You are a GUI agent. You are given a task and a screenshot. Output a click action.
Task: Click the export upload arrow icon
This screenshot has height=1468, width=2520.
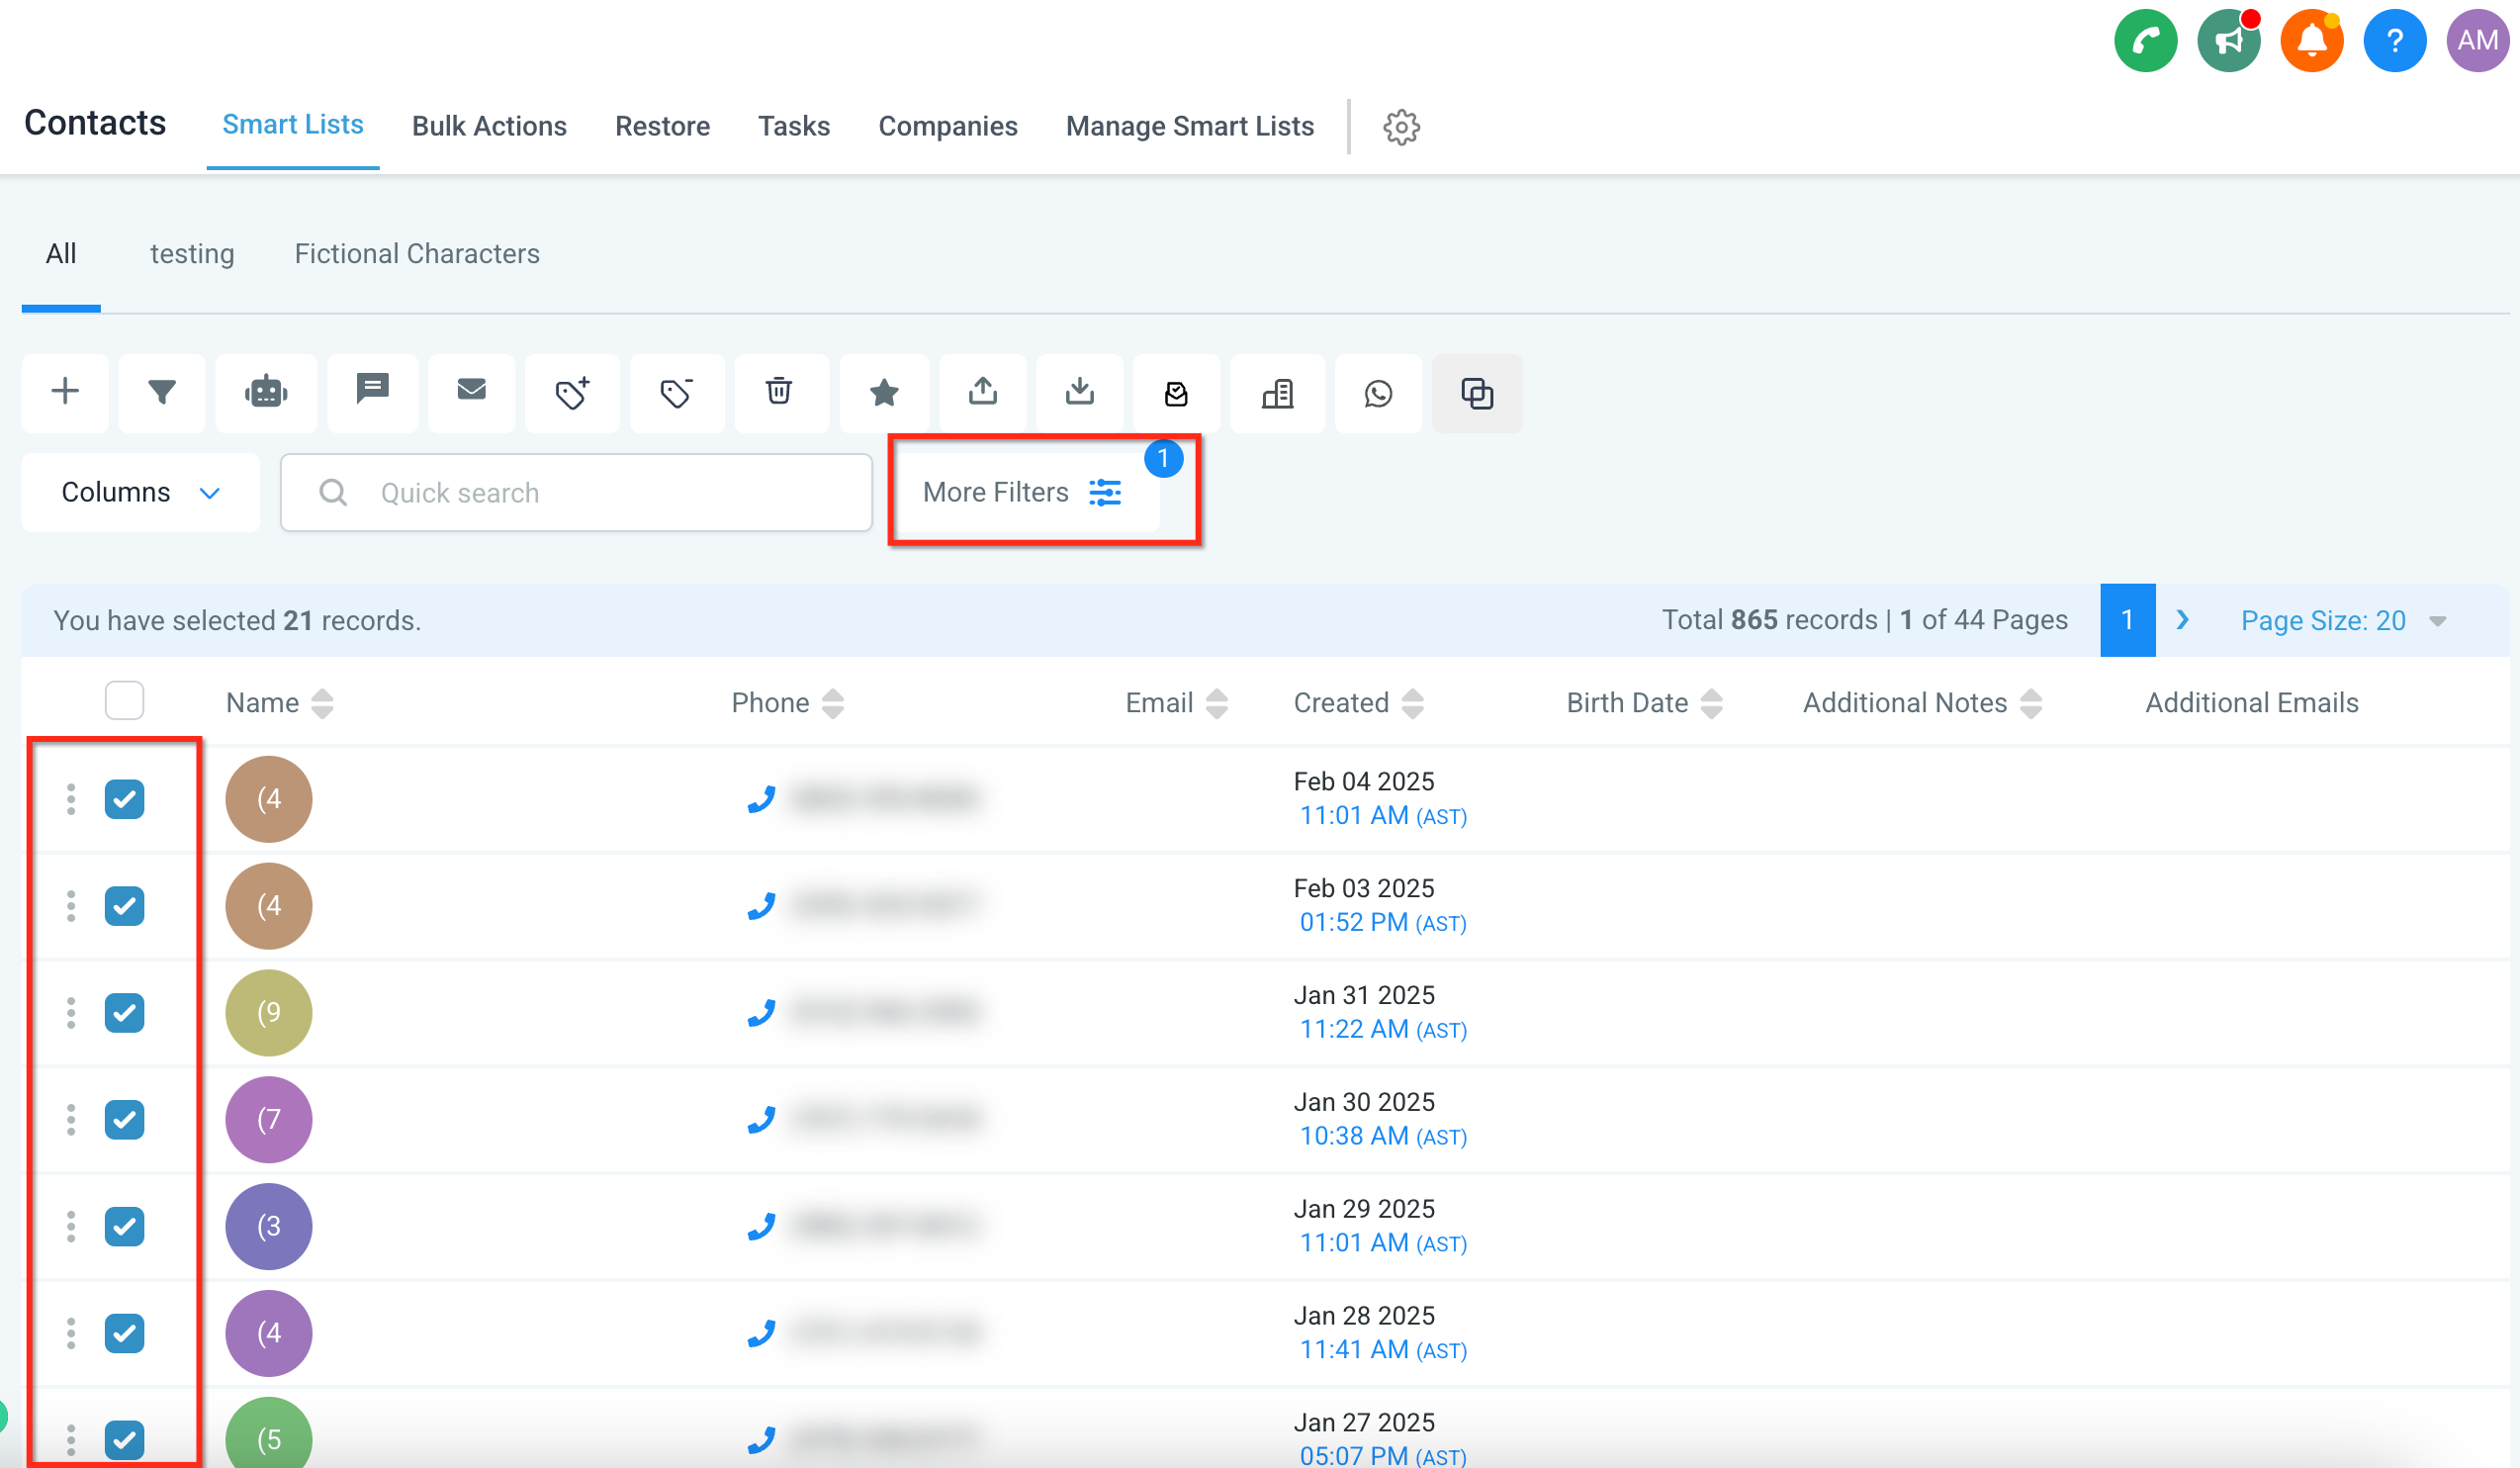[982, 392]
